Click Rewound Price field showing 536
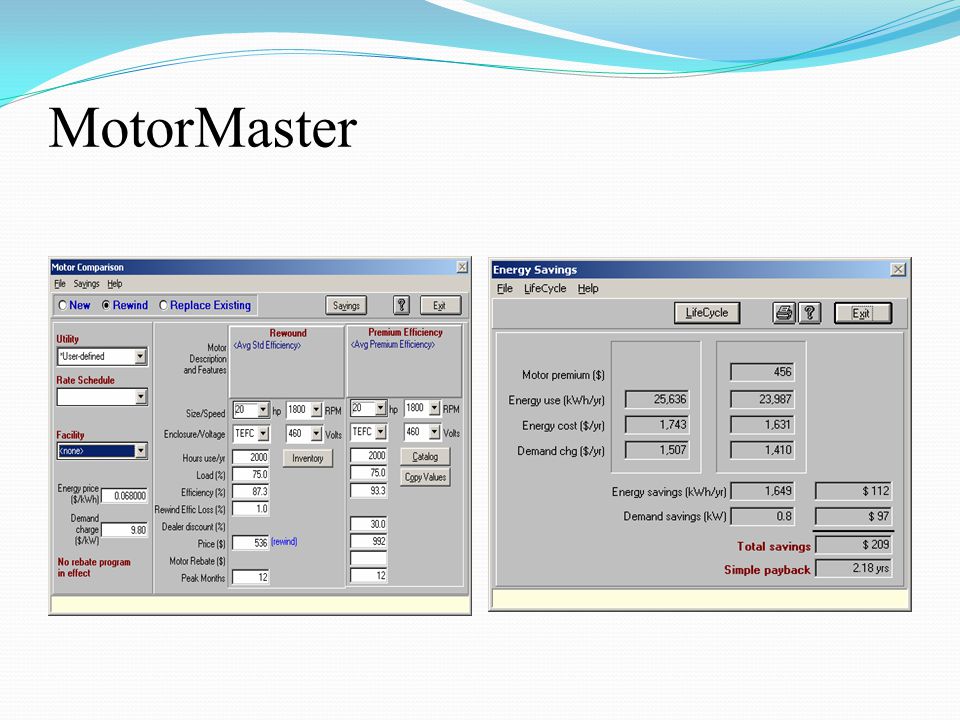 pos(251,542)
